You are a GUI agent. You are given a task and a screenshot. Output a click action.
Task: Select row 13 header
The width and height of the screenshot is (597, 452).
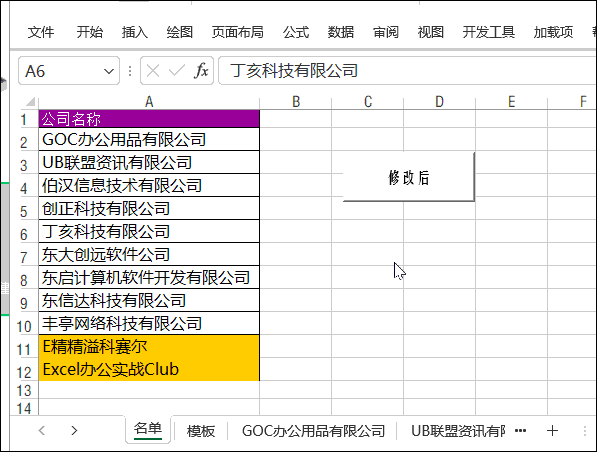[24, 390]
